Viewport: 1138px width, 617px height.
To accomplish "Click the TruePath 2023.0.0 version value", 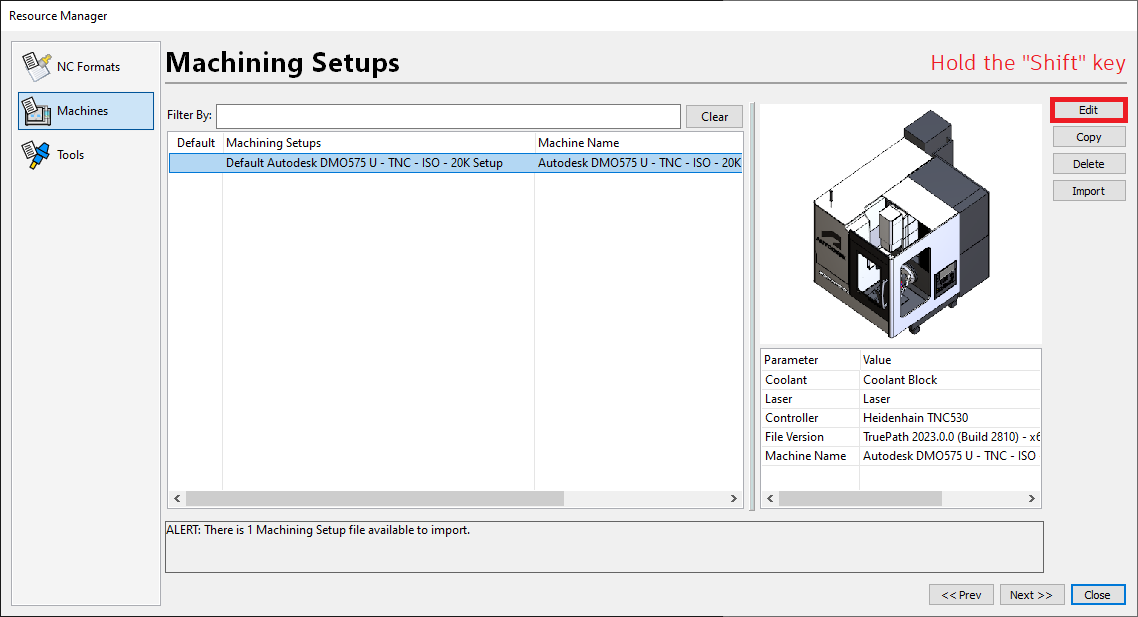I will (951, 436).
